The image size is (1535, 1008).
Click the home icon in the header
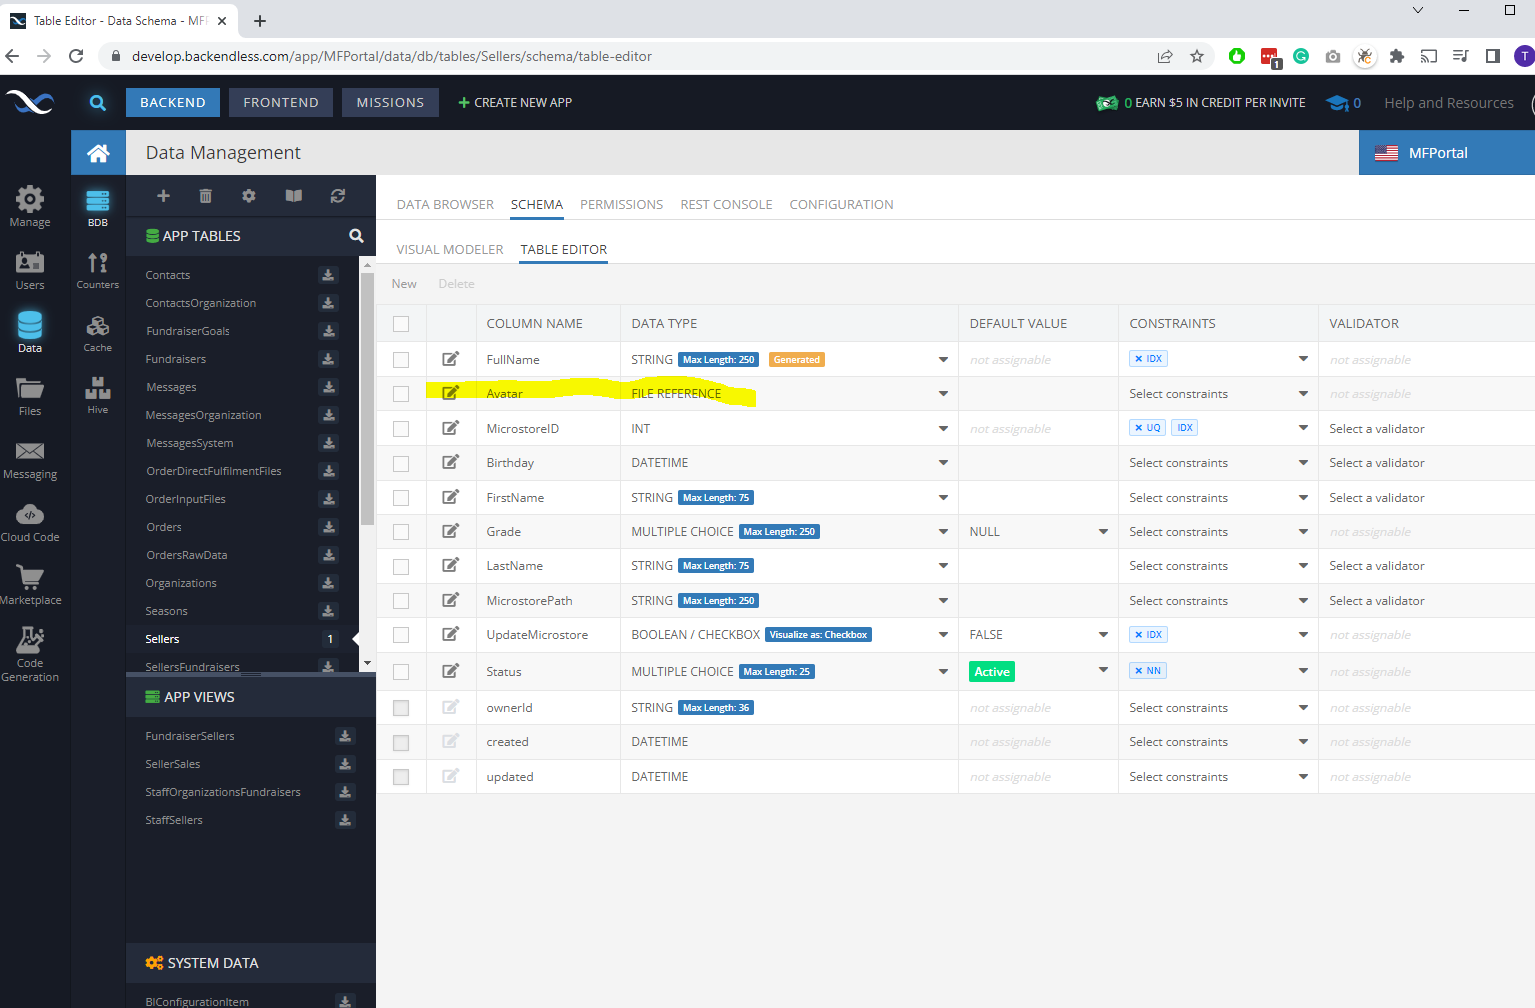(98, 153)
